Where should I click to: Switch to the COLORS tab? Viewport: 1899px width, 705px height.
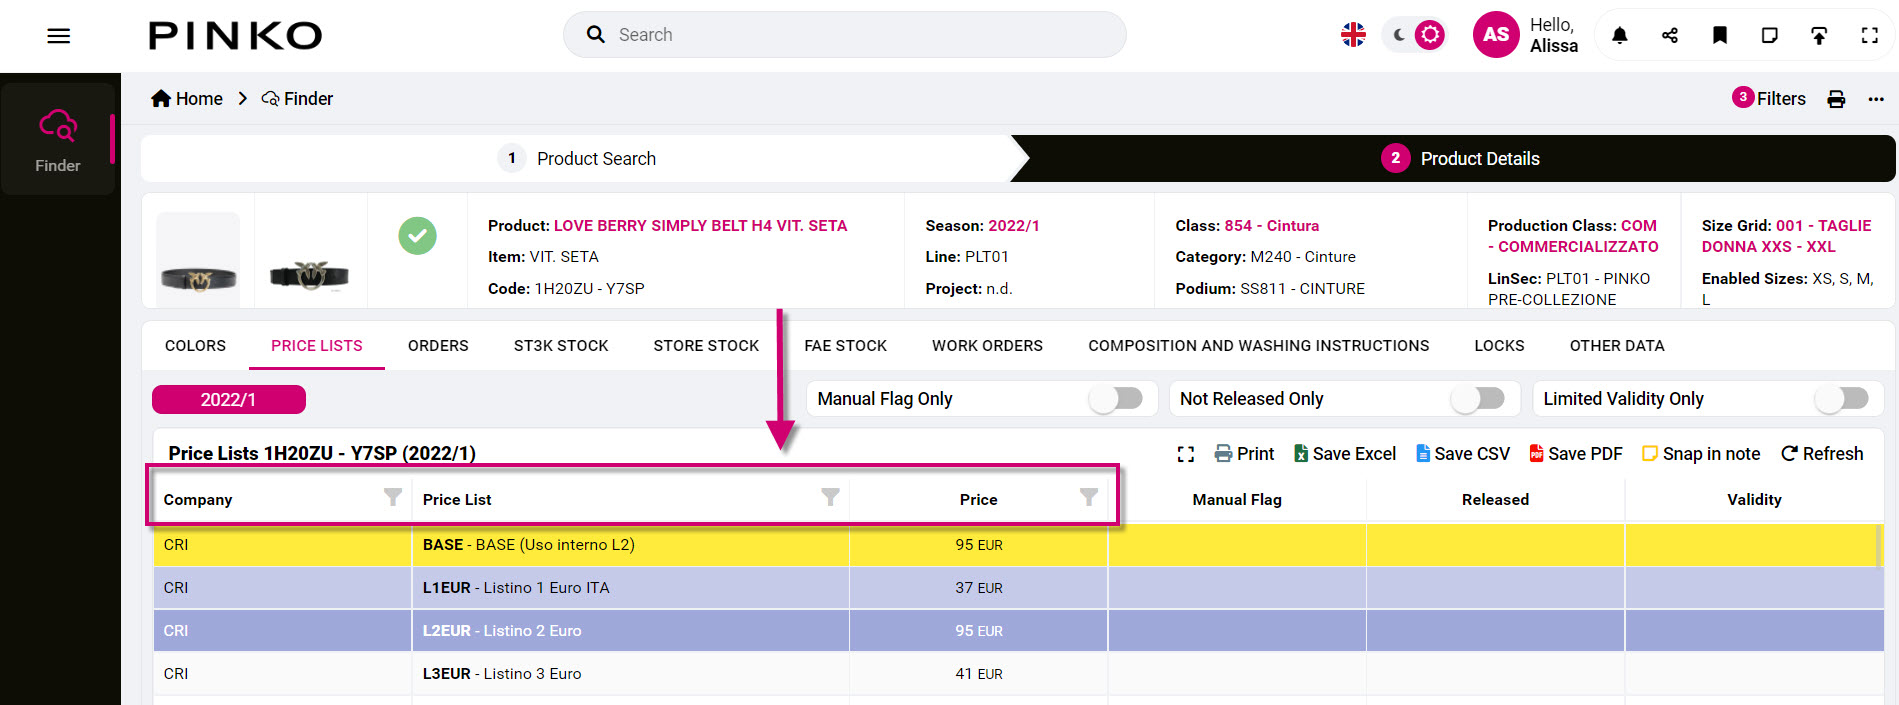(x=195, y=346)
